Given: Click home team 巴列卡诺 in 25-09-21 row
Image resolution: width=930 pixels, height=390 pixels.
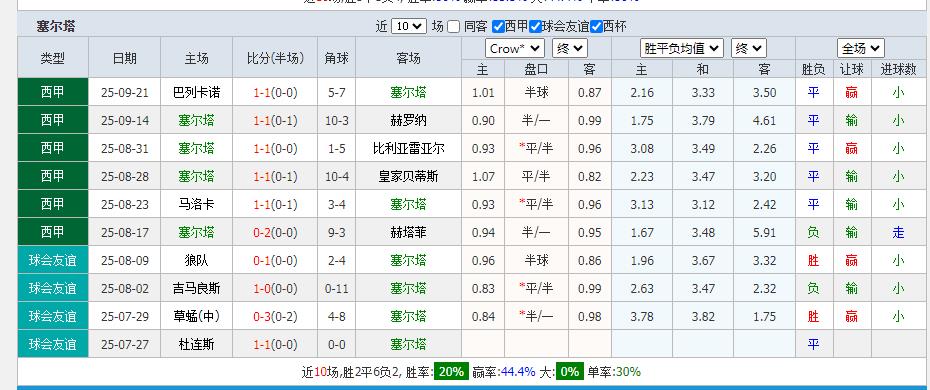Looking at the screenshot, I should [196, 92].
